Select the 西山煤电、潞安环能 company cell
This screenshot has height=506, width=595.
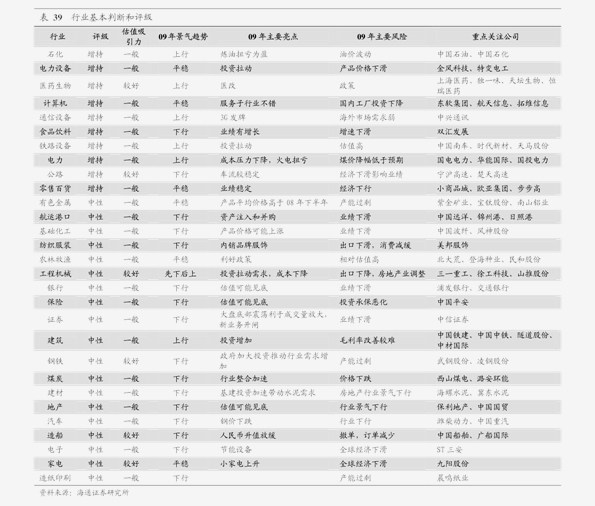[x=473, y=379]
